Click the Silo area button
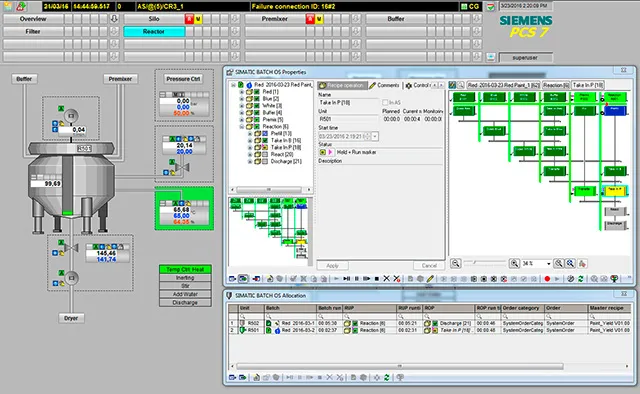 pyautogui.click(x=154, y=19)
